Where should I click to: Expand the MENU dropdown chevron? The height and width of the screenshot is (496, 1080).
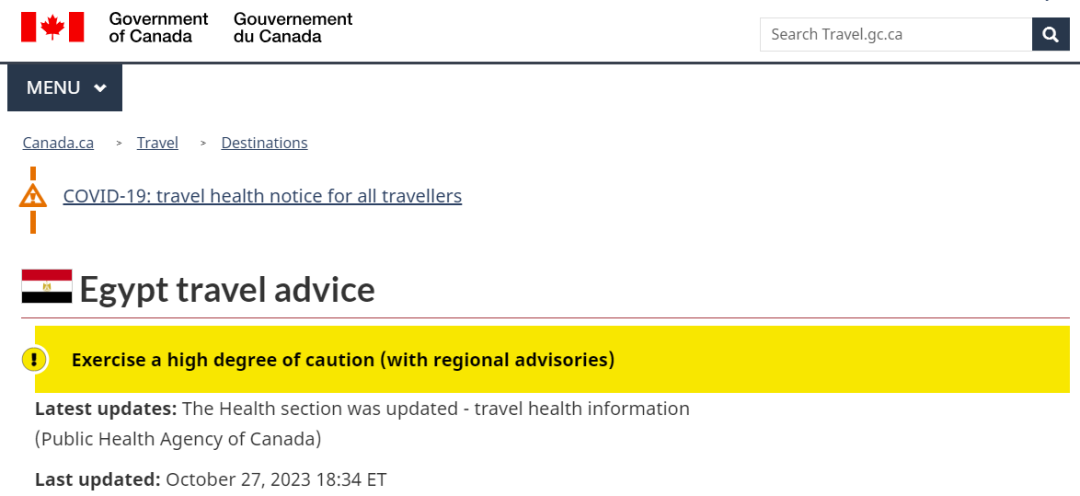101,88
